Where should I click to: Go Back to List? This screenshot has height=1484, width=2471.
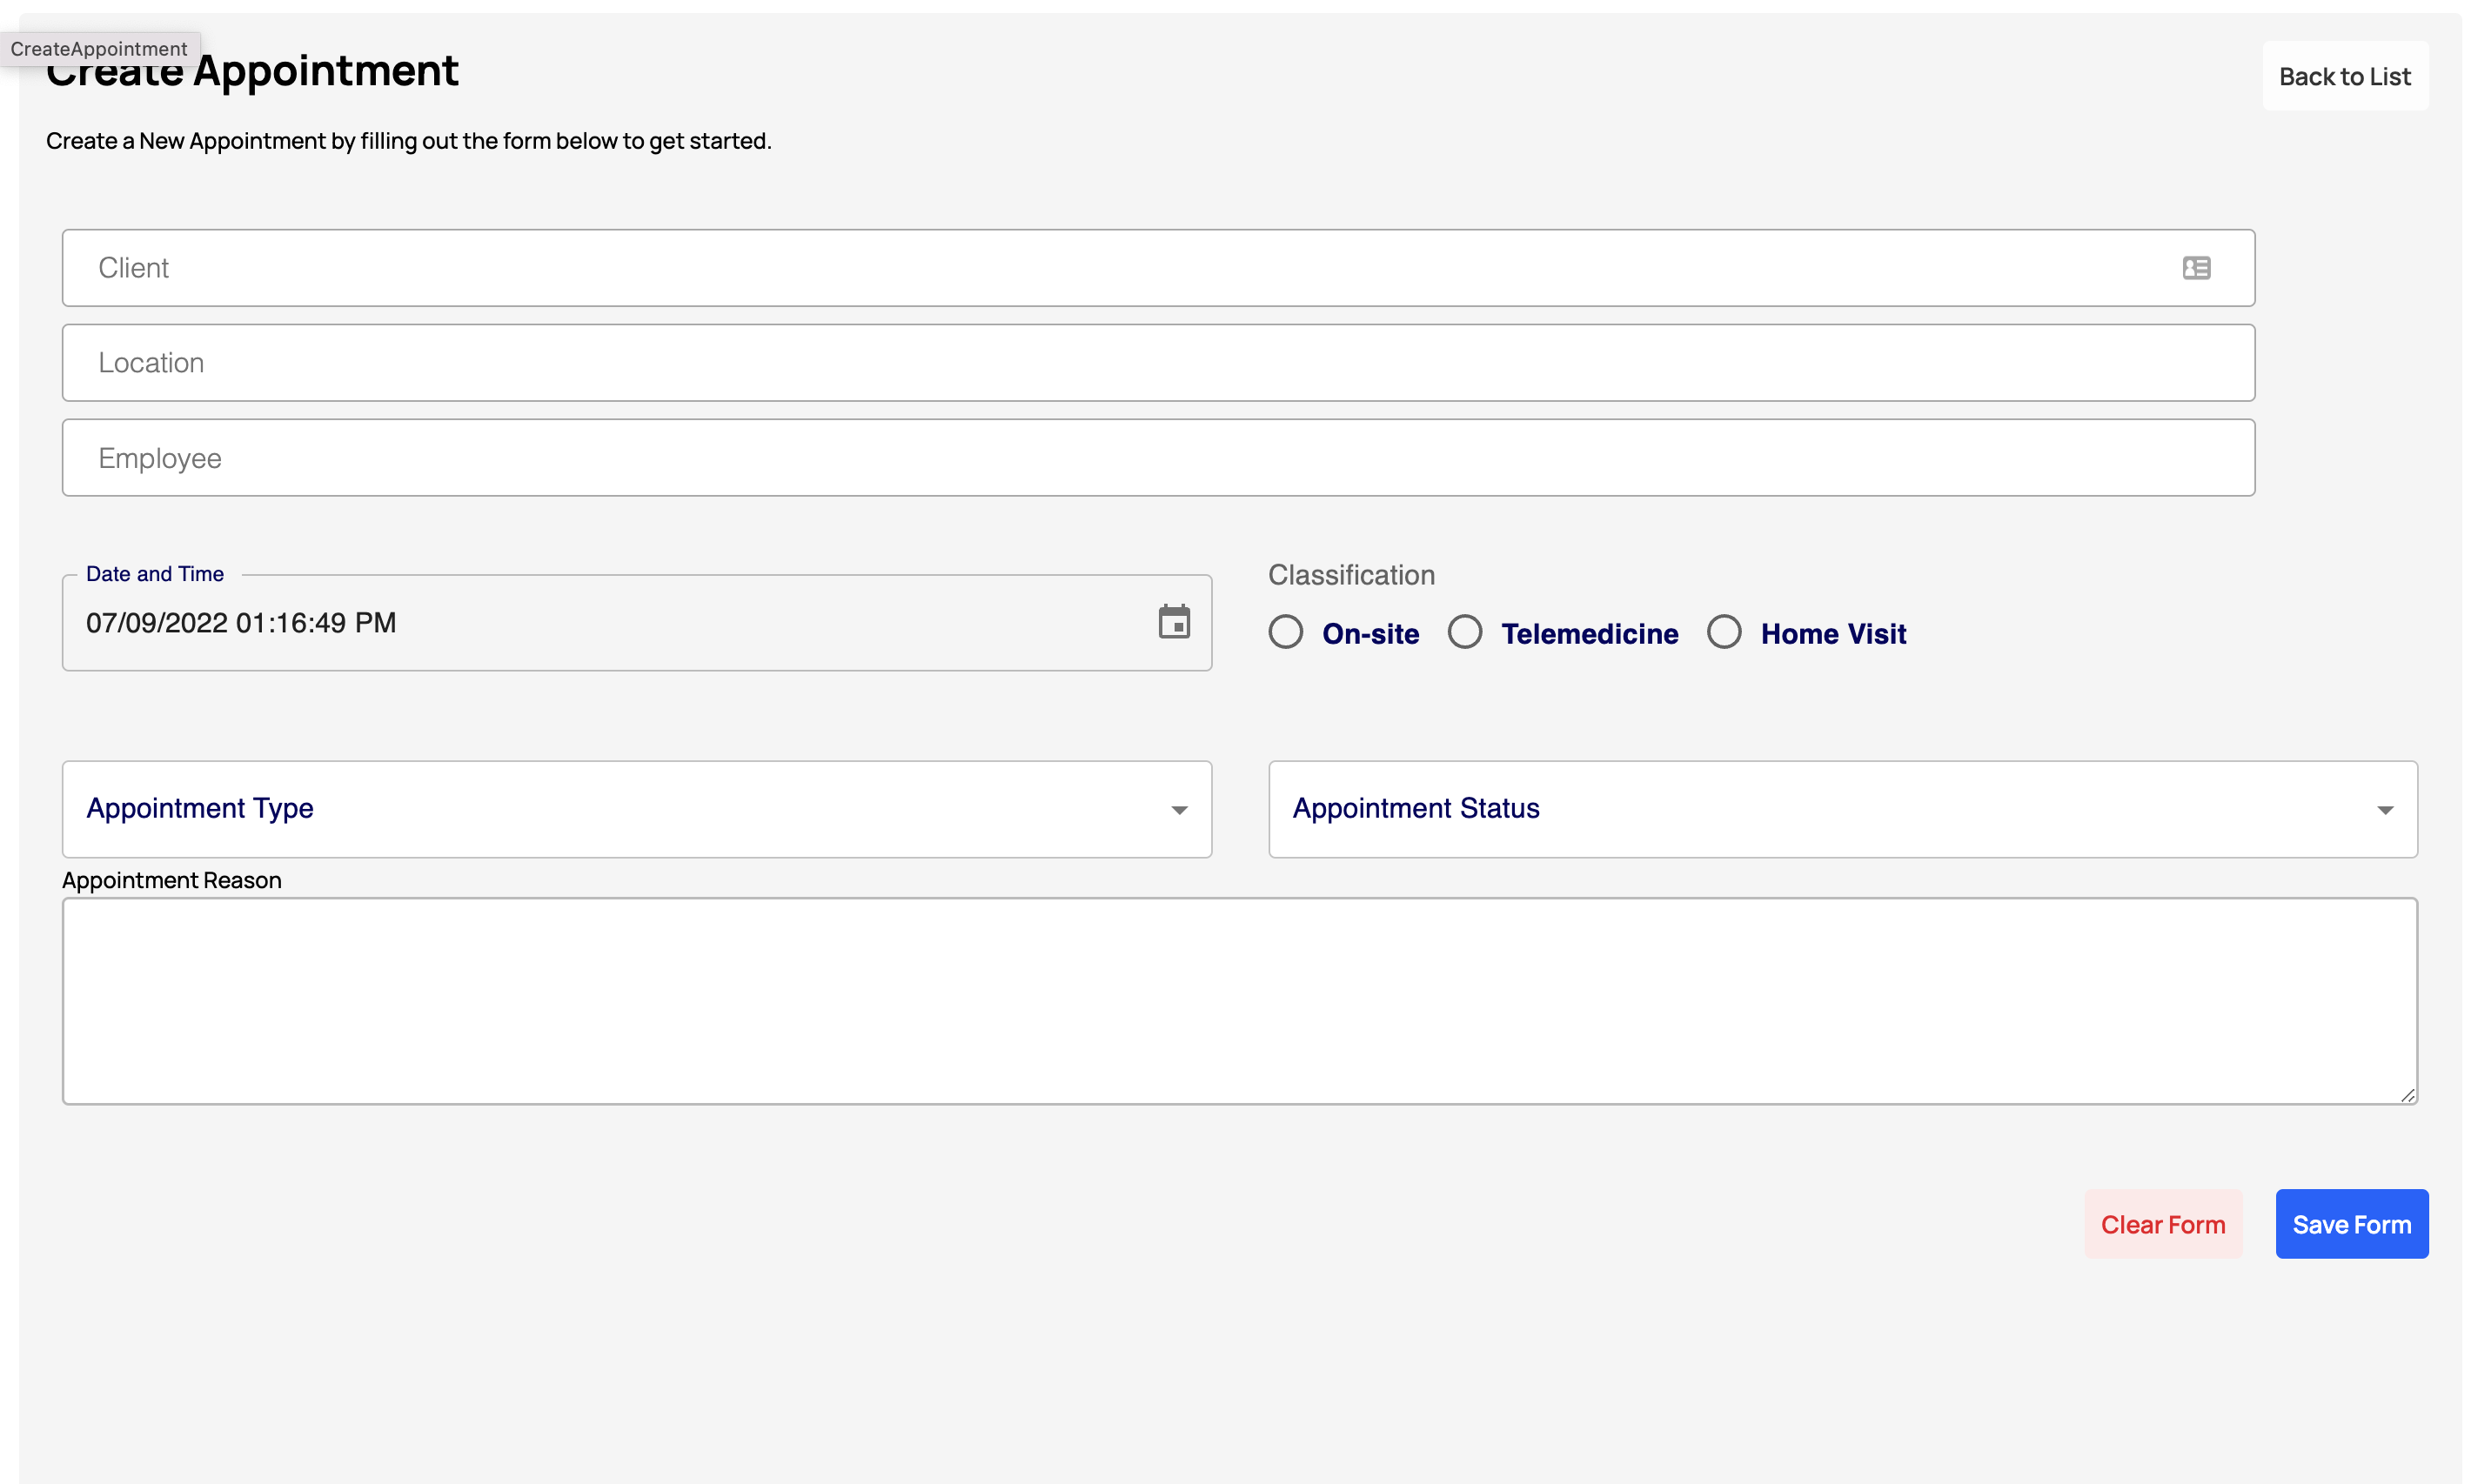(2344, 77)
